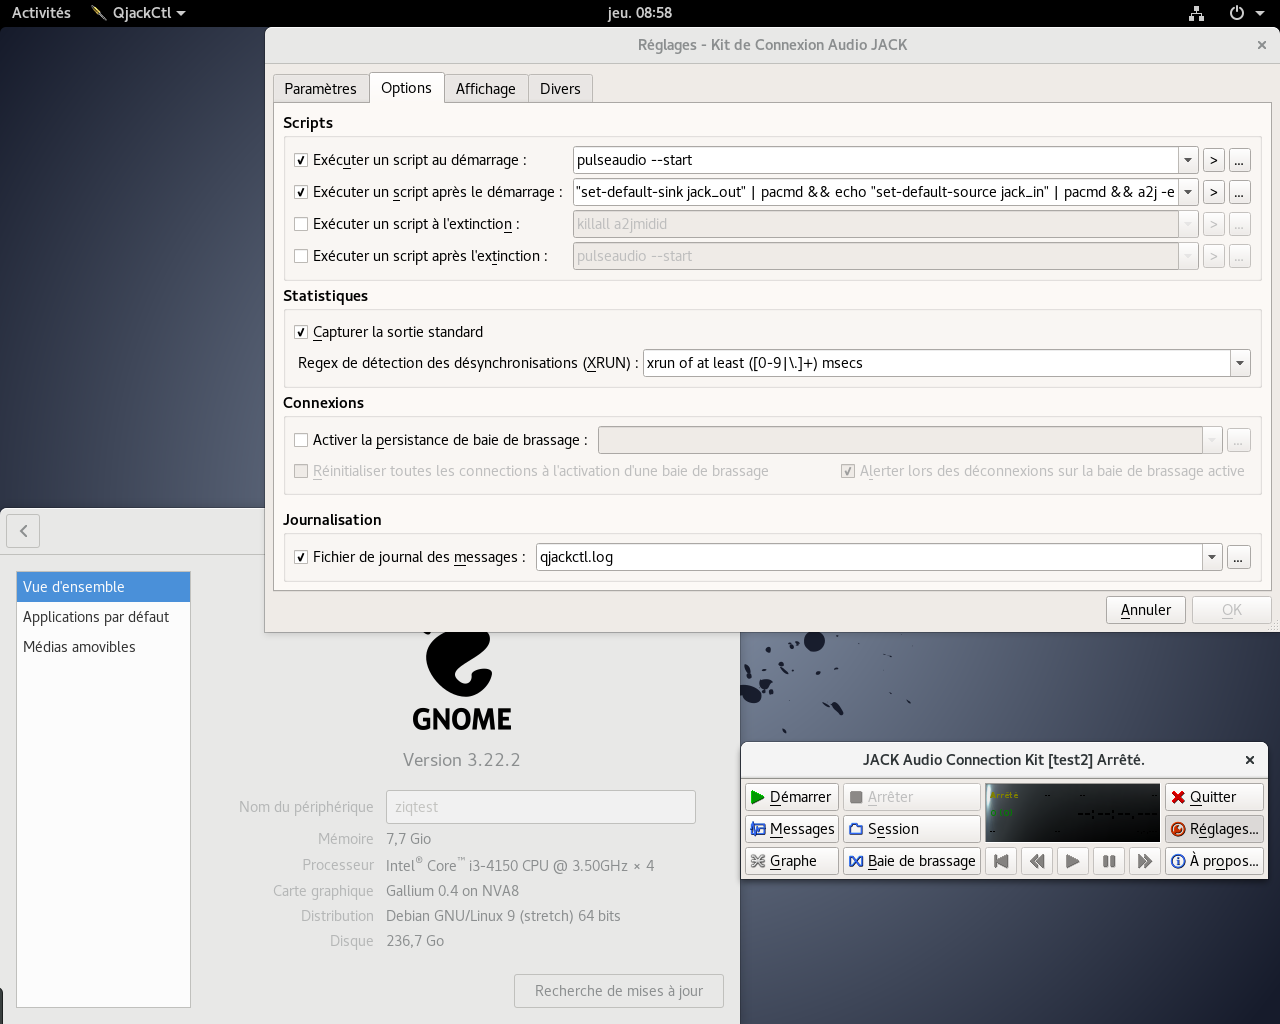Click the Annuler button

(x=1146, y=610)
